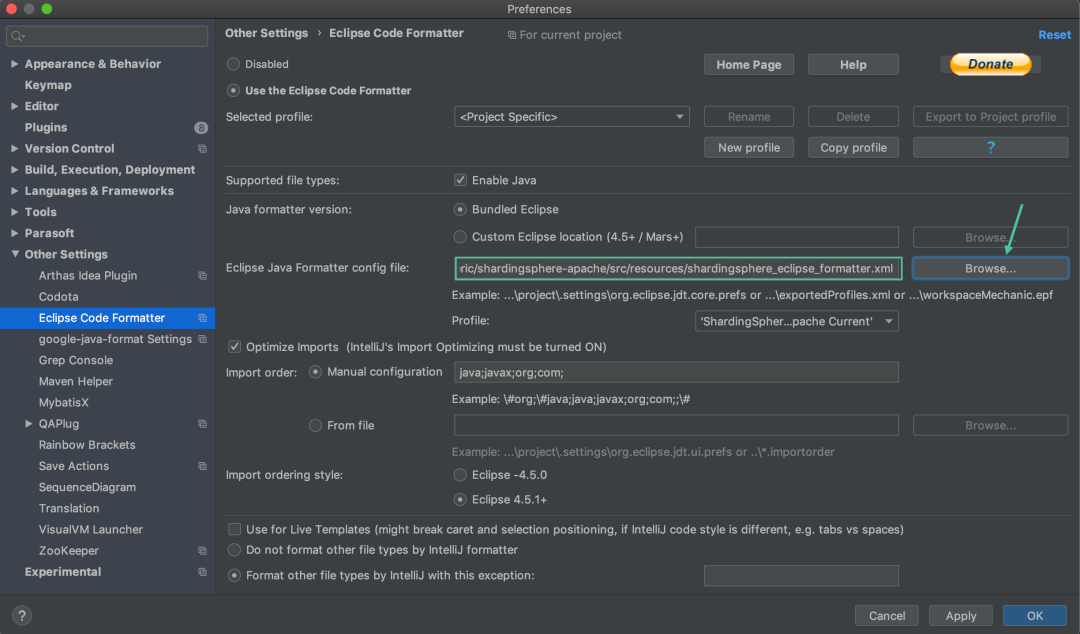Open help via the circled ? icon bottom-left
The width and height of the screenshot is (1080, 634).
tap(21, 615)
